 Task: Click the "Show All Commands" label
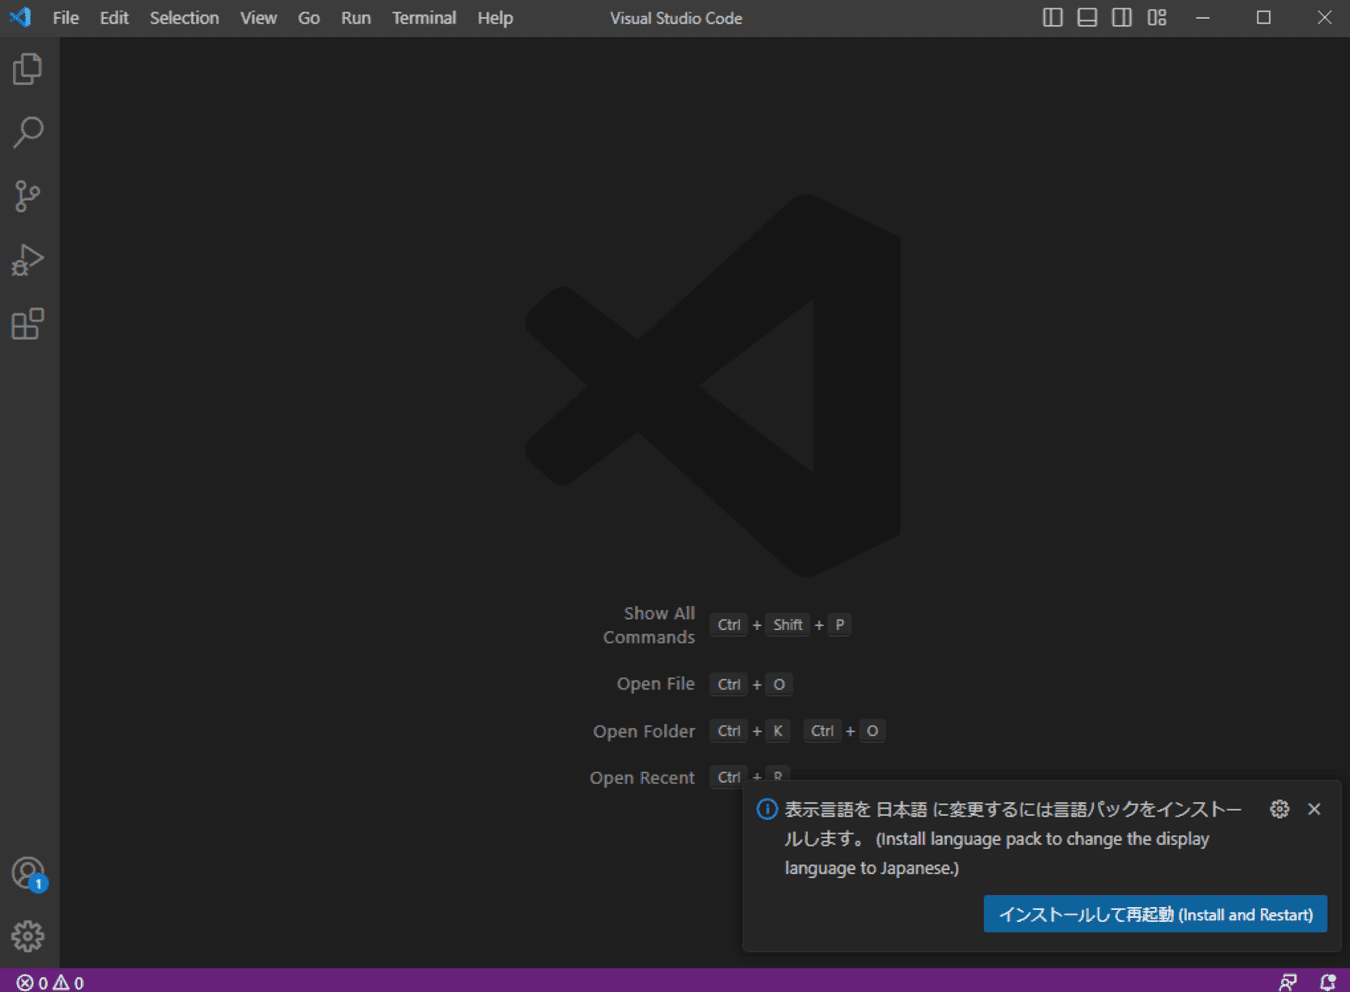pyautogui.click(x=649, y=625)
